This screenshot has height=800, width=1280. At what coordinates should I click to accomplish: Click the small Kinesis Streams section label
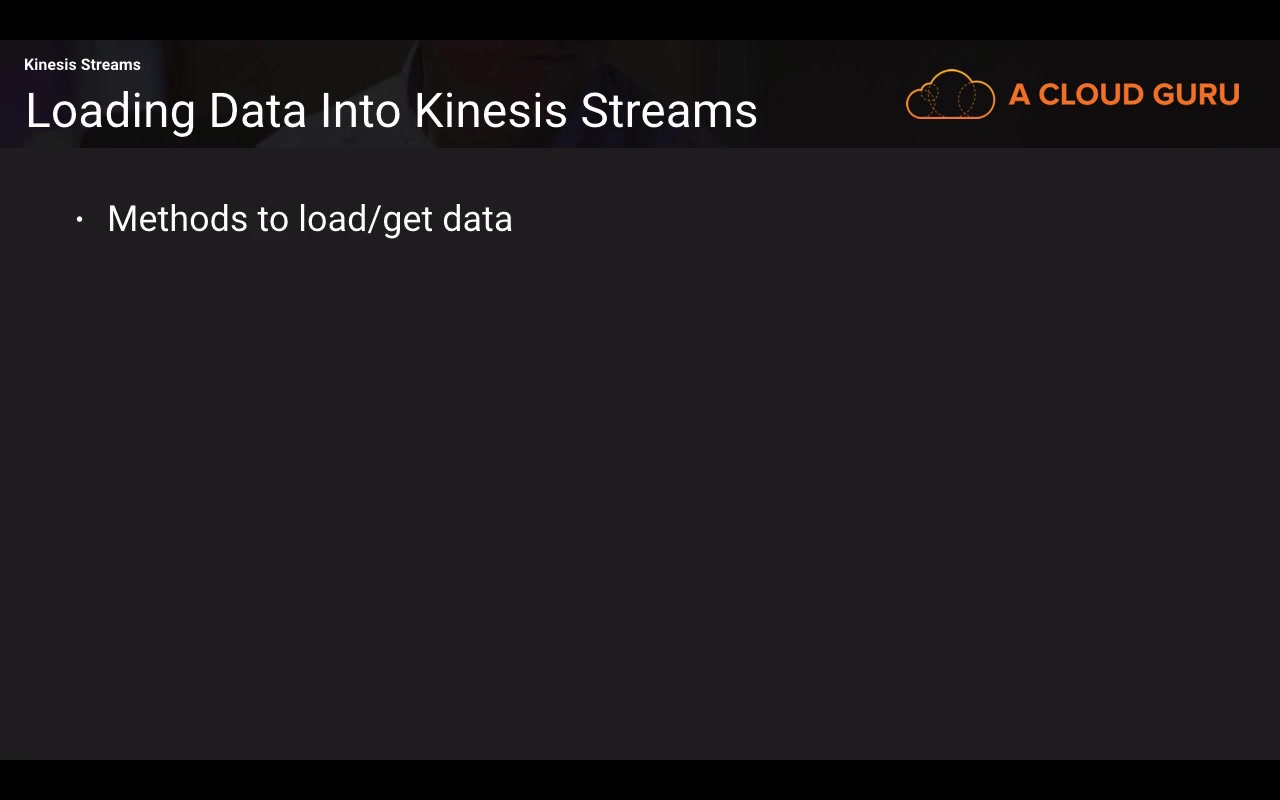pos(82,65)
